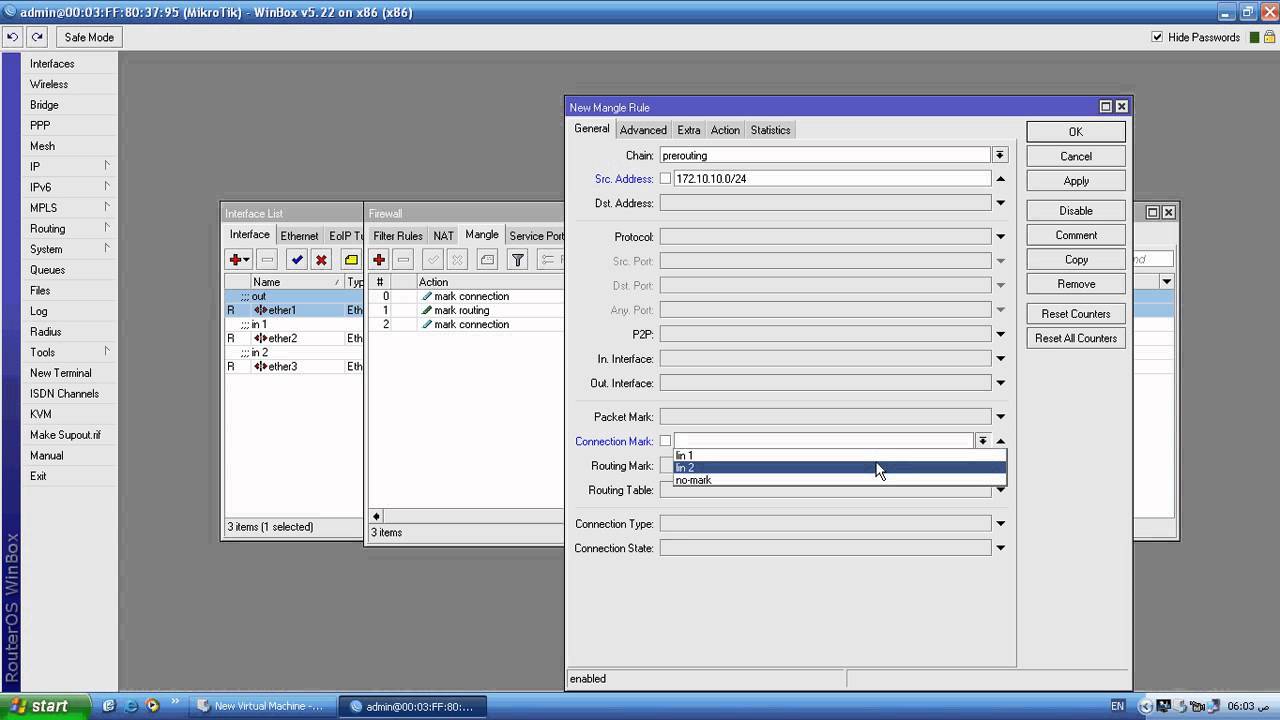
Task: Expand the Out. Interface field
Action: (x=1000, y=383)
